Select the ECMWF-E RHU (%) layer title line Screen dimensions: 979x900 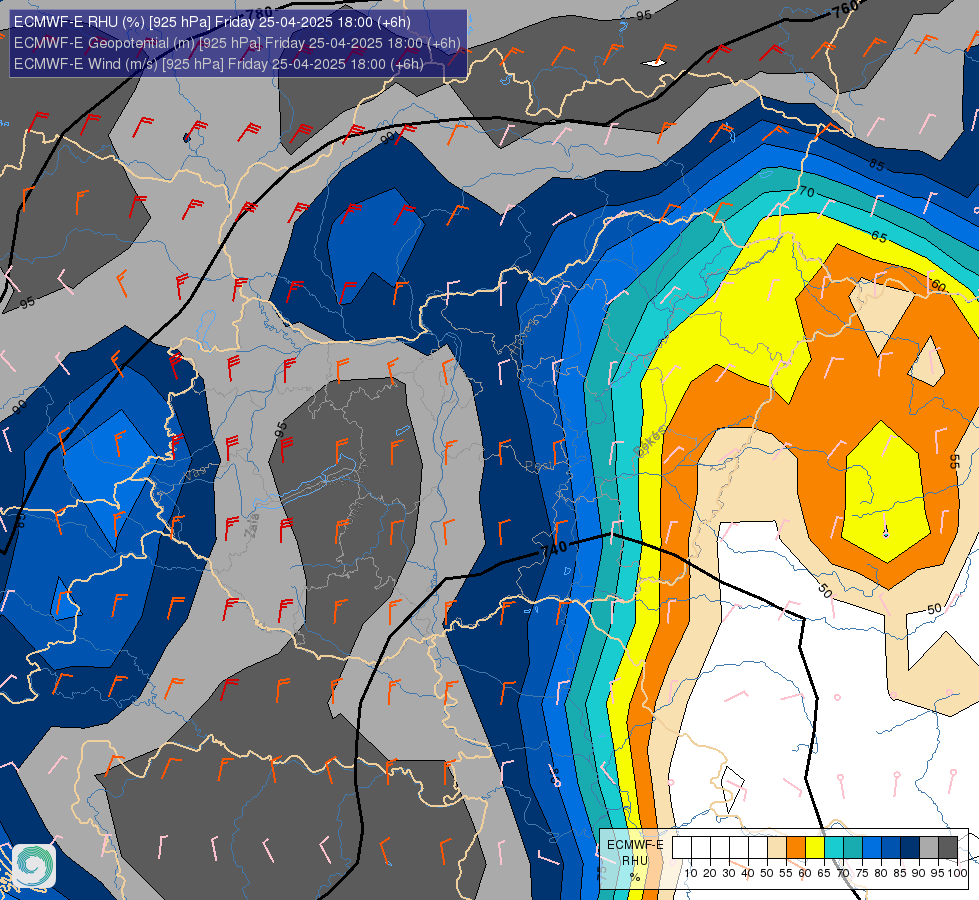[x=212, y=22]
